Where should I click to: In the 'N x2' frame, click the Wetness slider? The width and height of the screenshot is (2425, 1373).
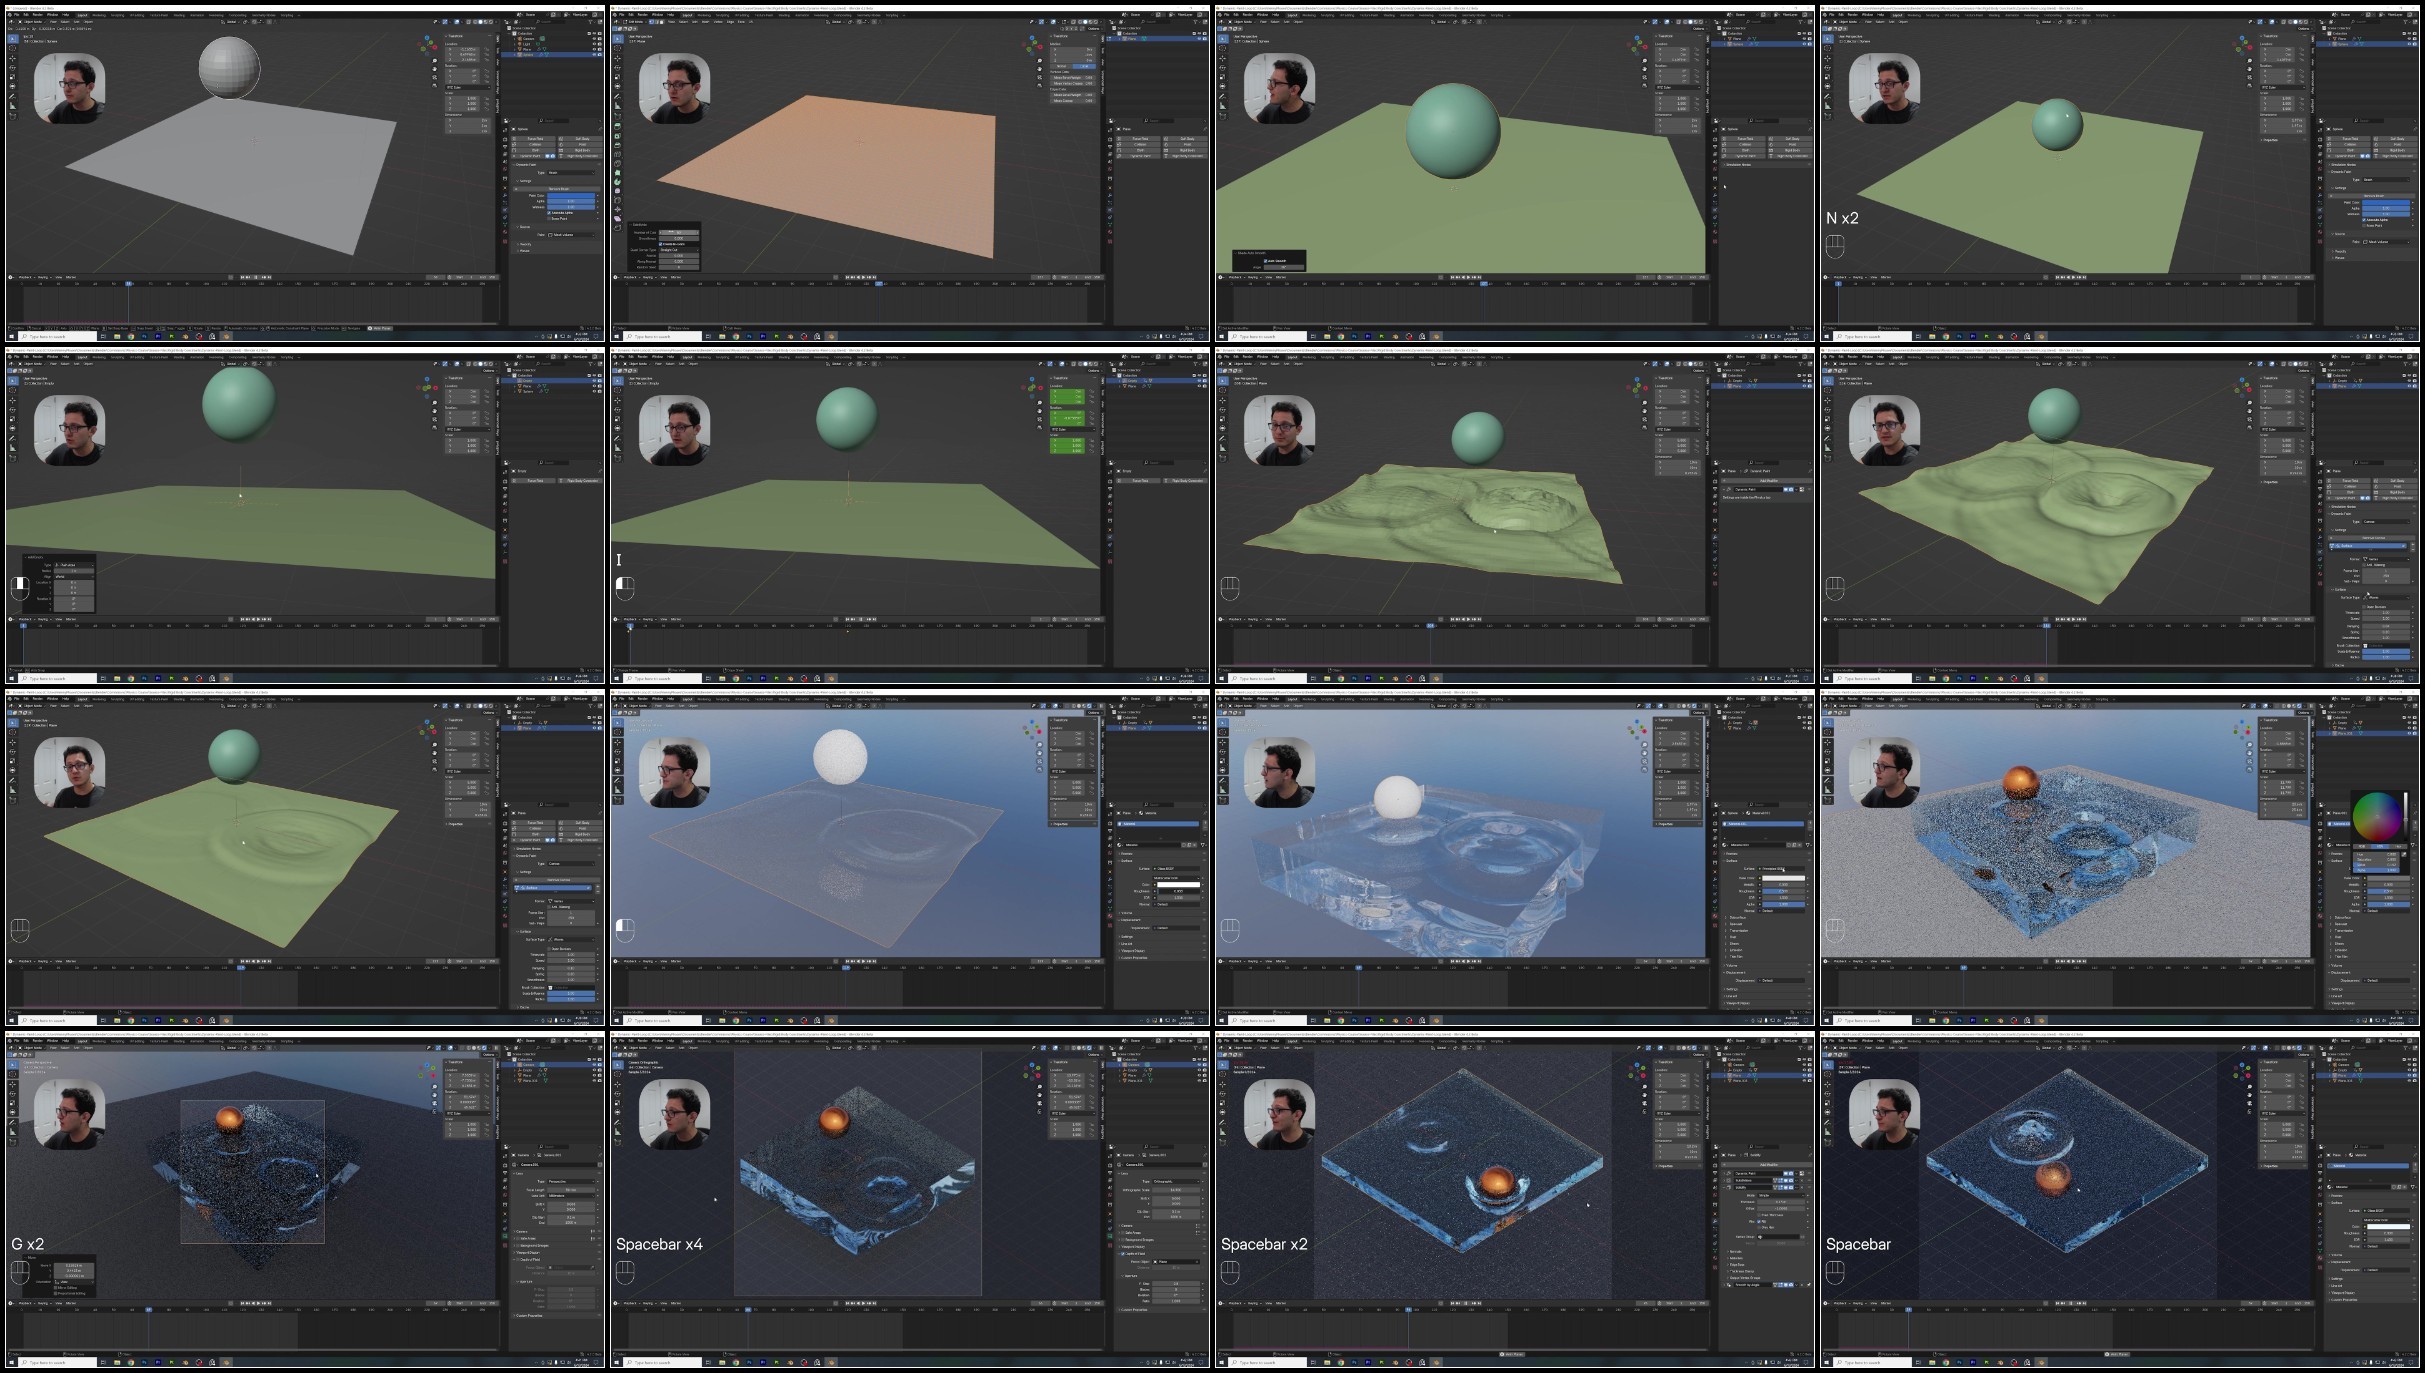coord(2386,214)
